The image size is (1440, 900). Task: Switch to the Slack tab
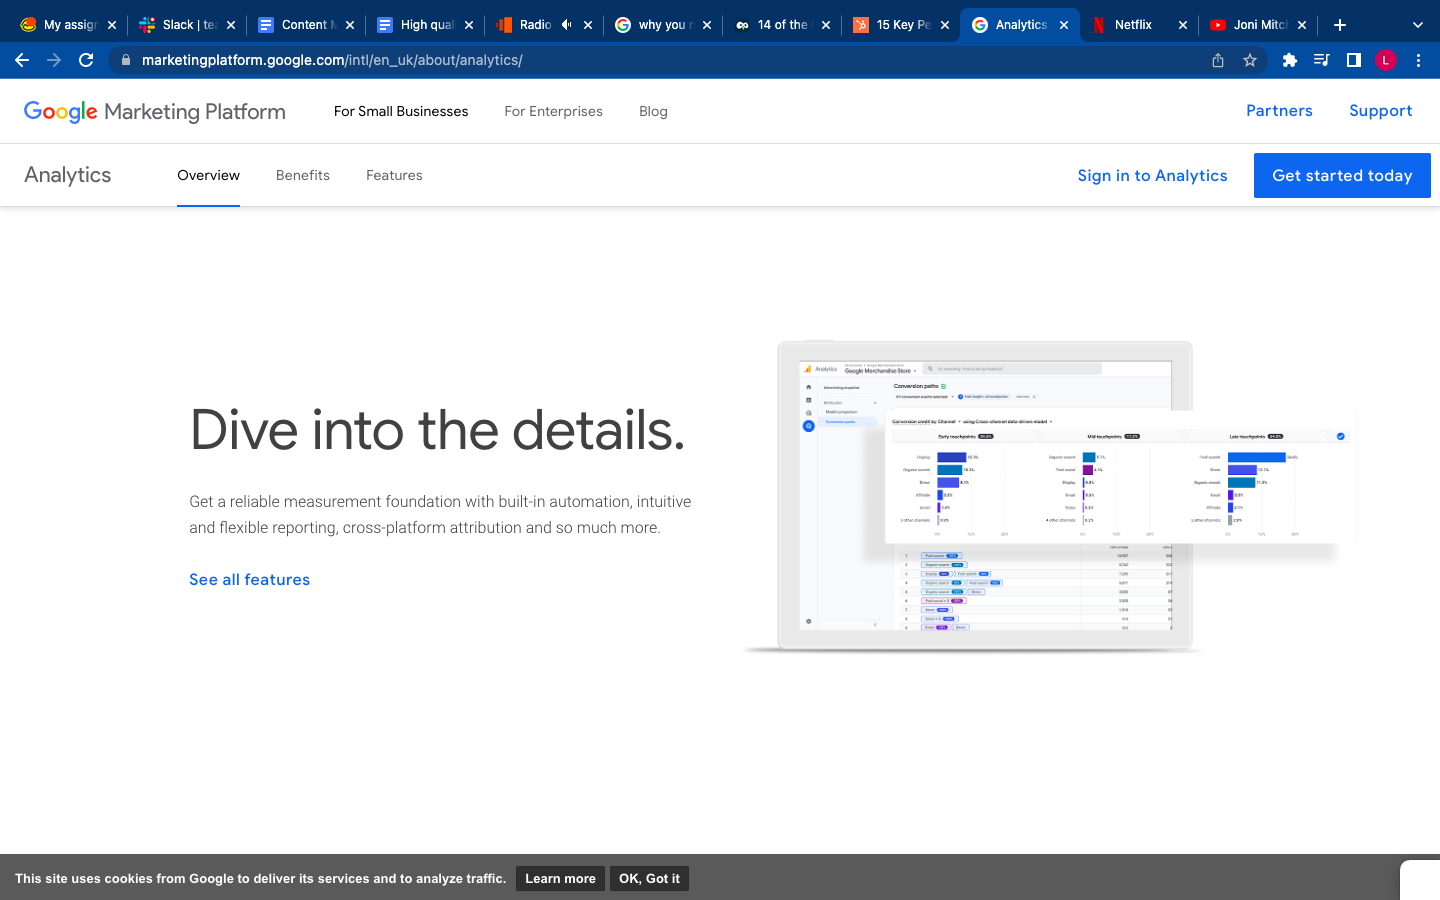click(x=187, y=25)
